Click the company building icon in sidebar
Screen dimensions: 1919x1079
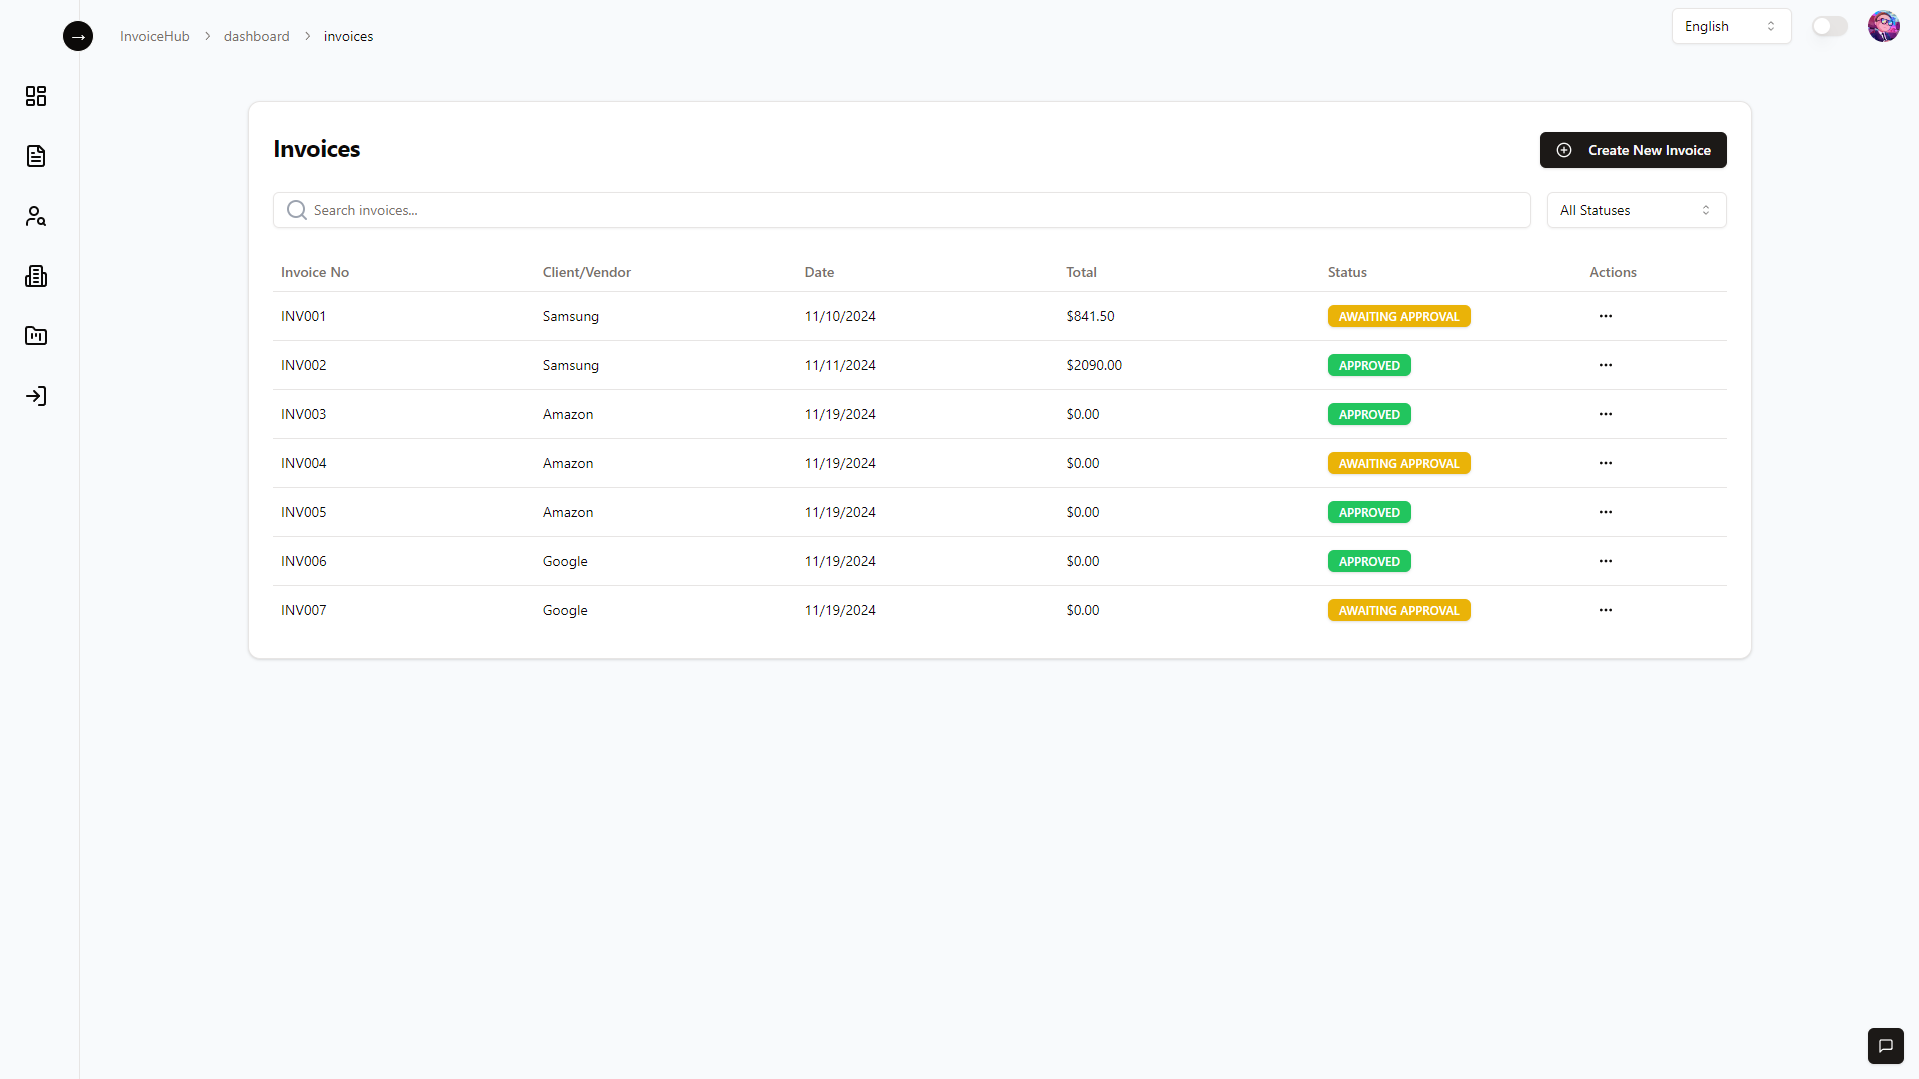click(36, 276)
